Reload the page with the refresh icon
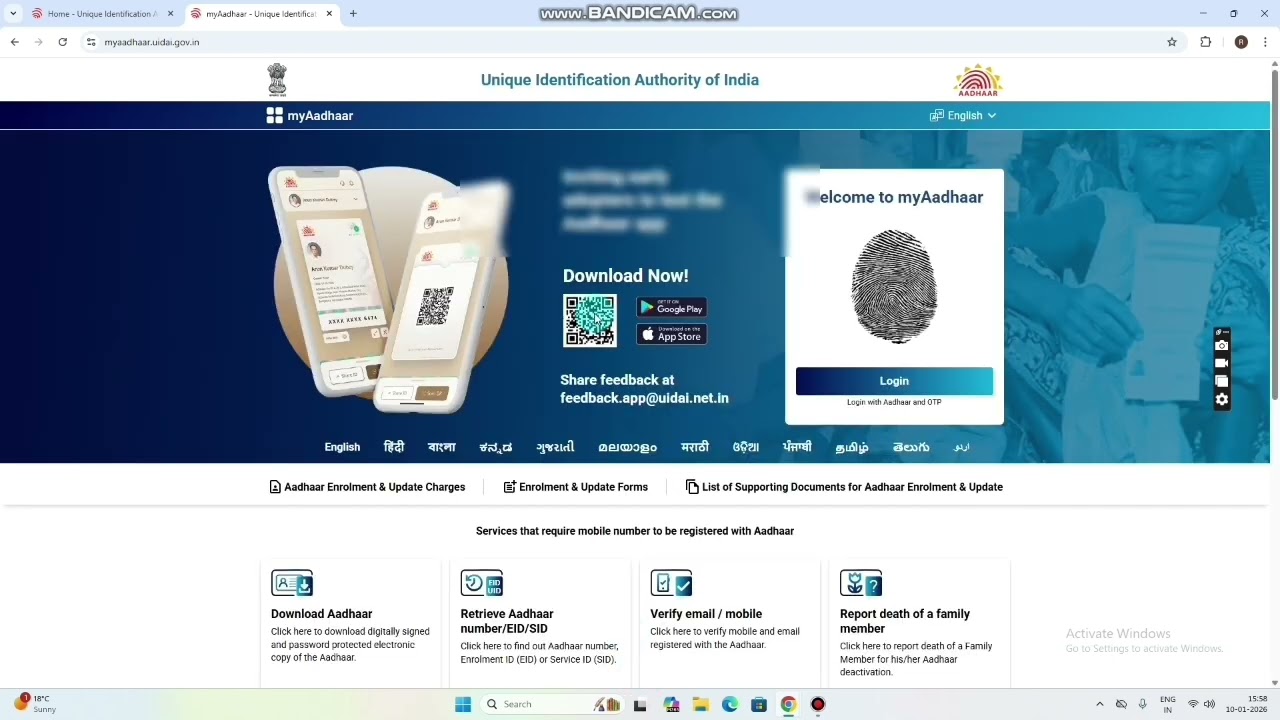The height and width of the screenshot is (720, 1280). coord(62,42)
